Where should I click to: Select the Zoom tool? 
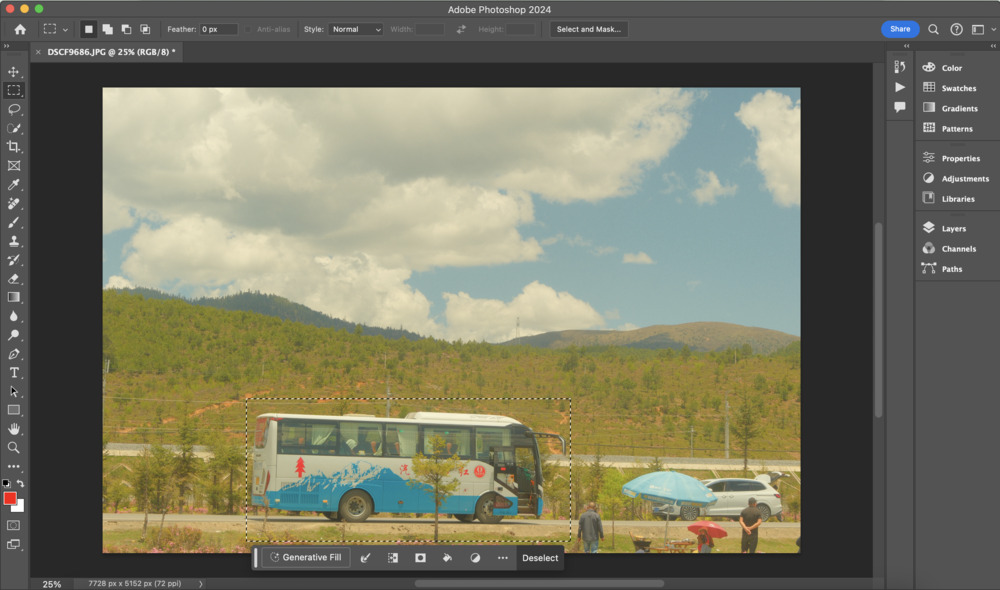coord(14,448)
